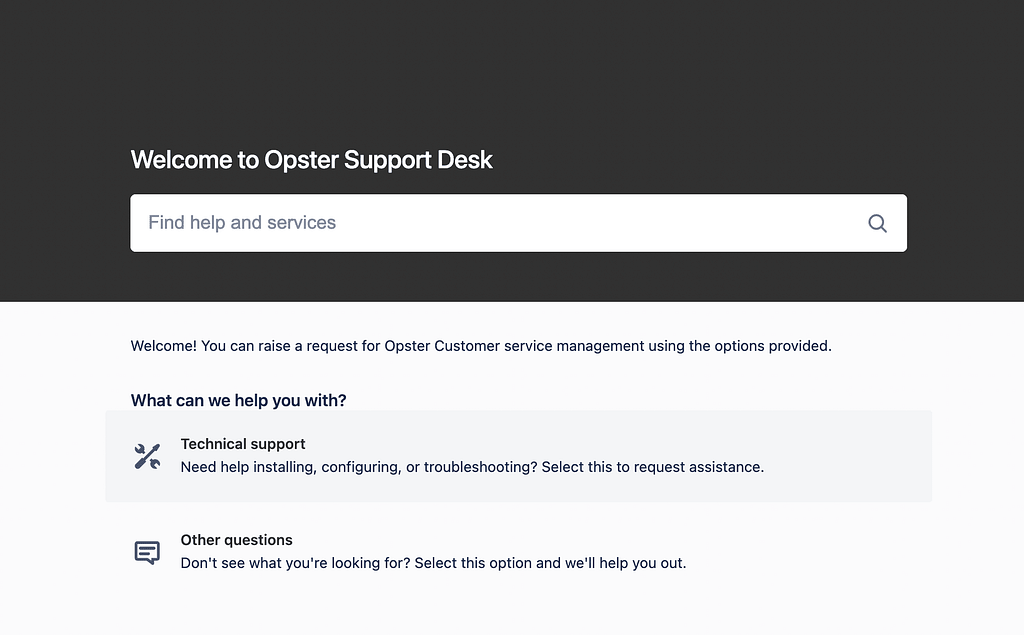This screenshot has height=635, width=1024.
Task: Click the text 'Need help installing, configuring, or troubleshooting?'
Action: pyautogui.click(x=359, y=467)
